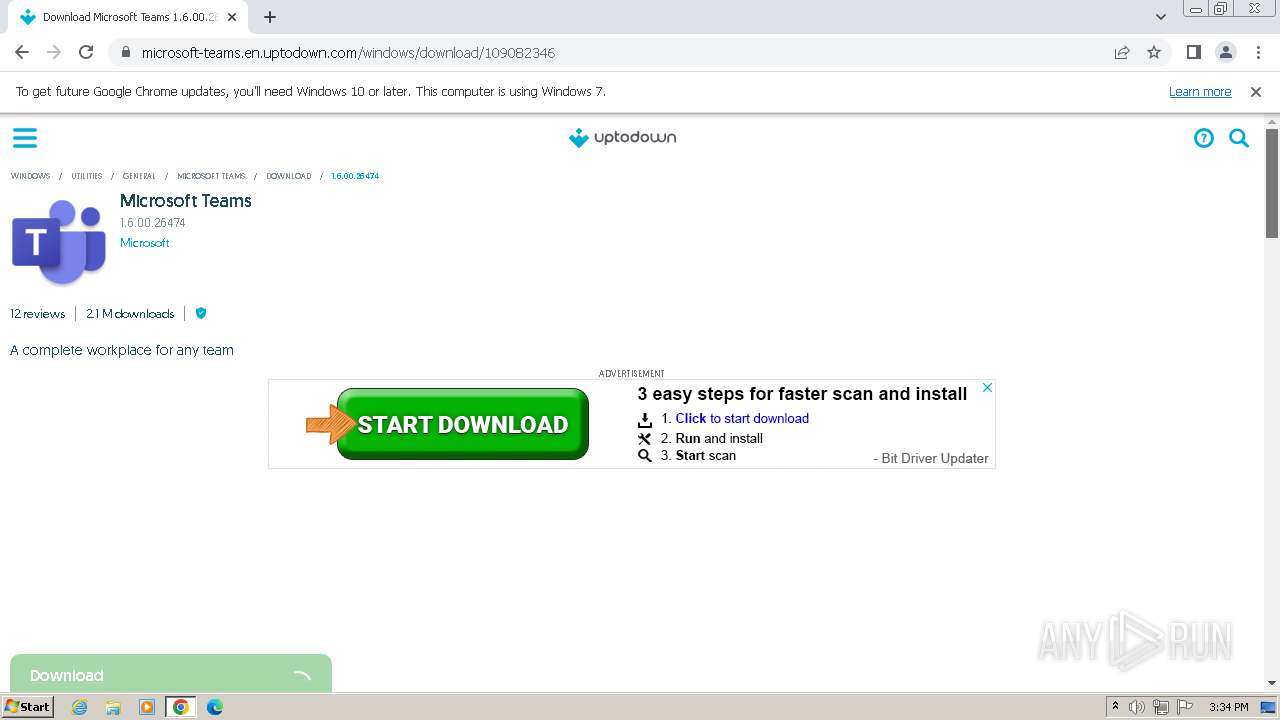This screenshot has height=720, width=1280.
Task: Click the Microsoft Teams app icon
Action: (x=59, y=242)
